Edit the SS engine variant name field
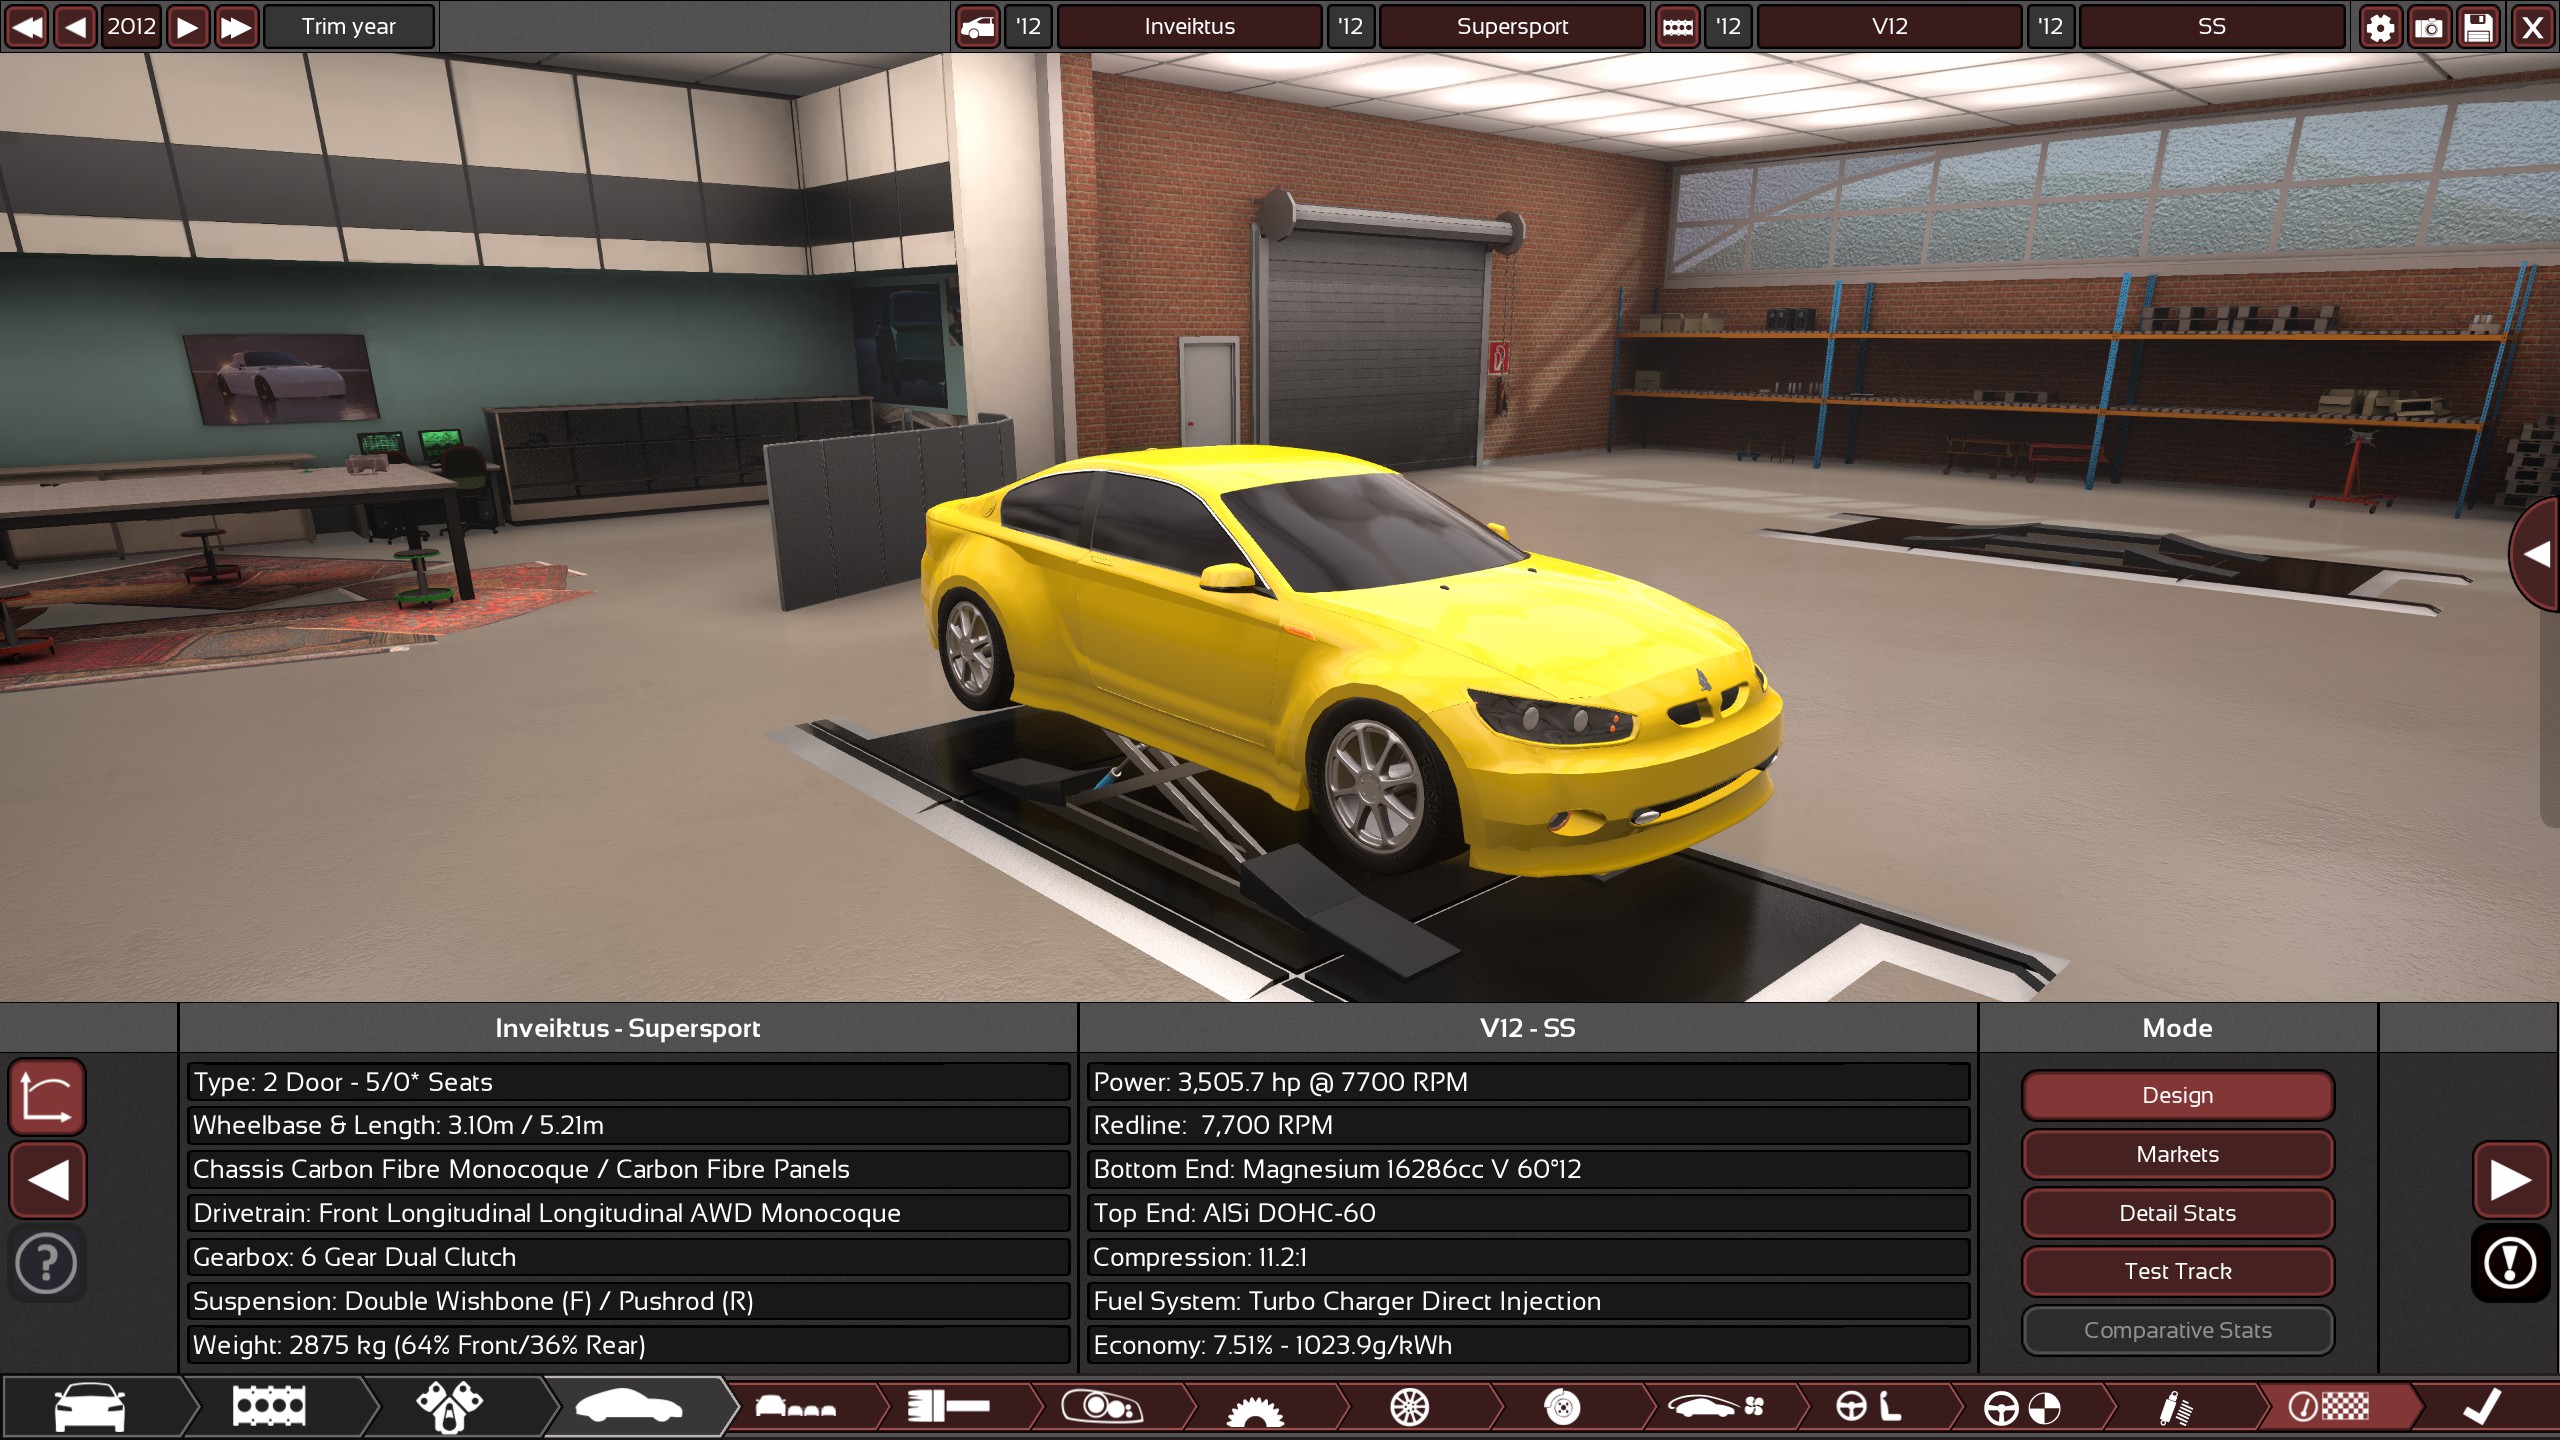This screenshot has height=1440, width=2560. pyautogui.click(x=2212, y=26)
